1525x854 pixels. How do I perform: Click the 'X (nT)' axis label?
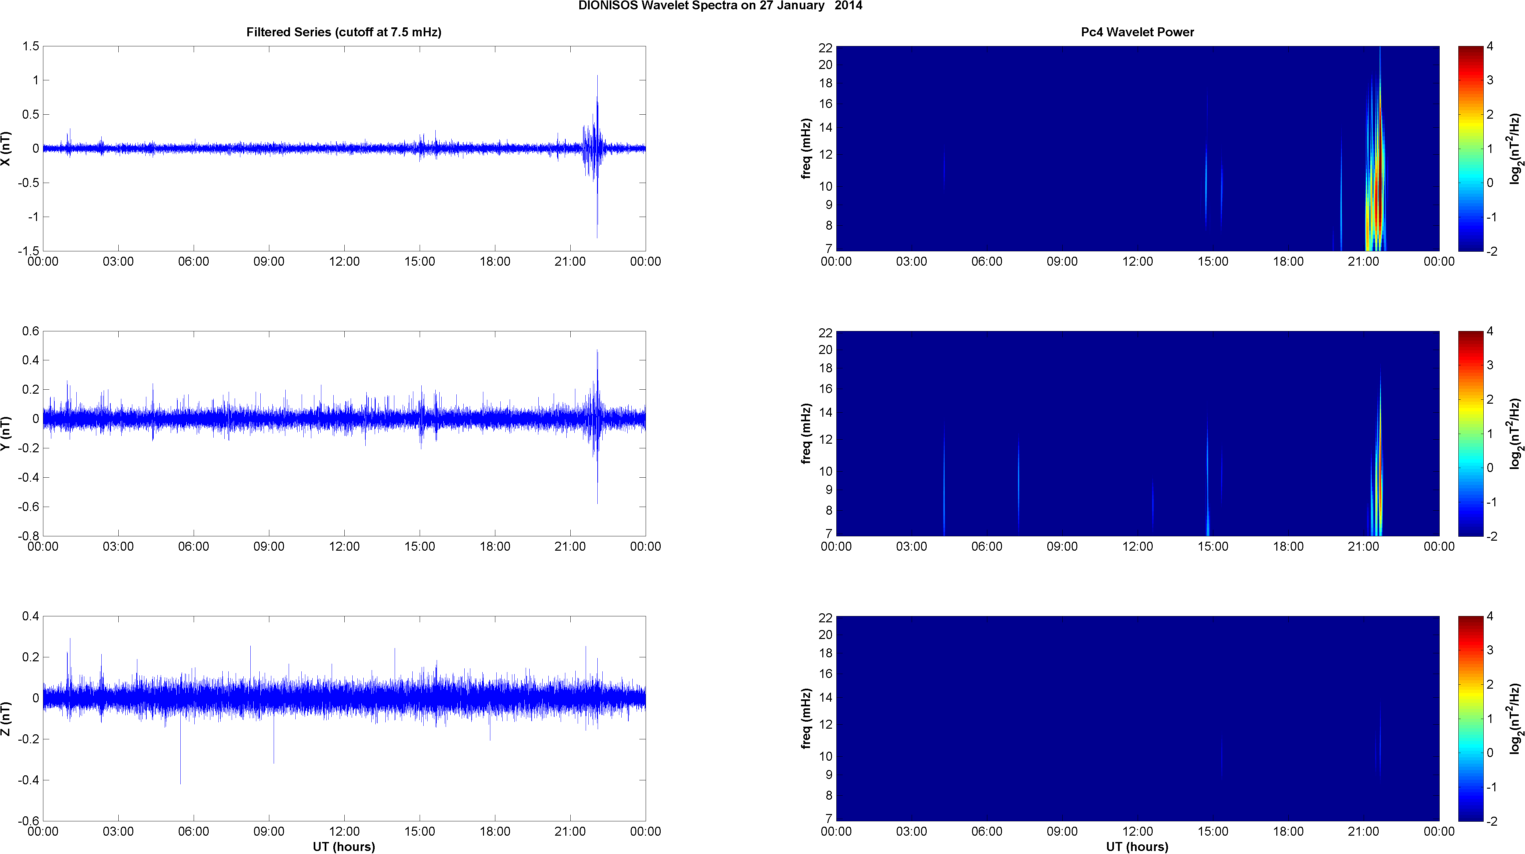[7, 148]
